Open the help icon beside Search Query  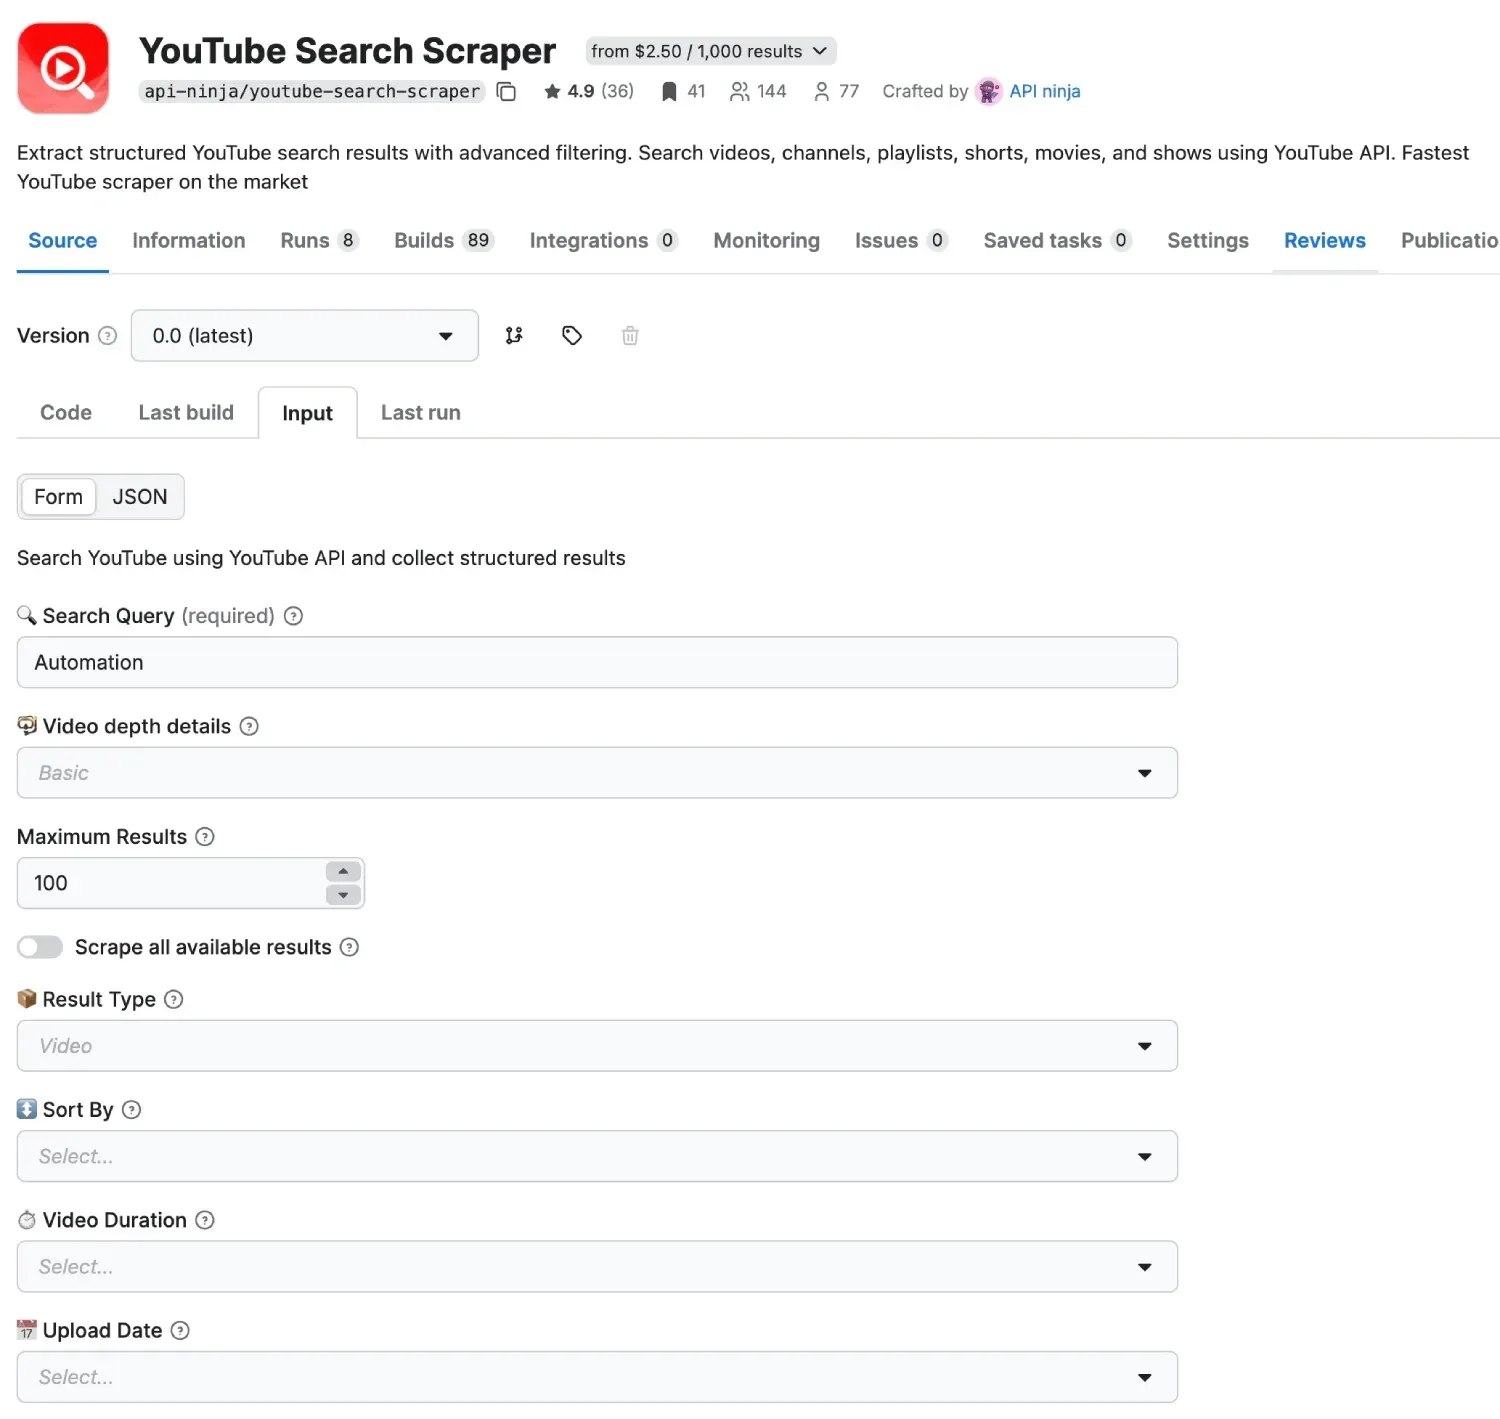[293, 616]
